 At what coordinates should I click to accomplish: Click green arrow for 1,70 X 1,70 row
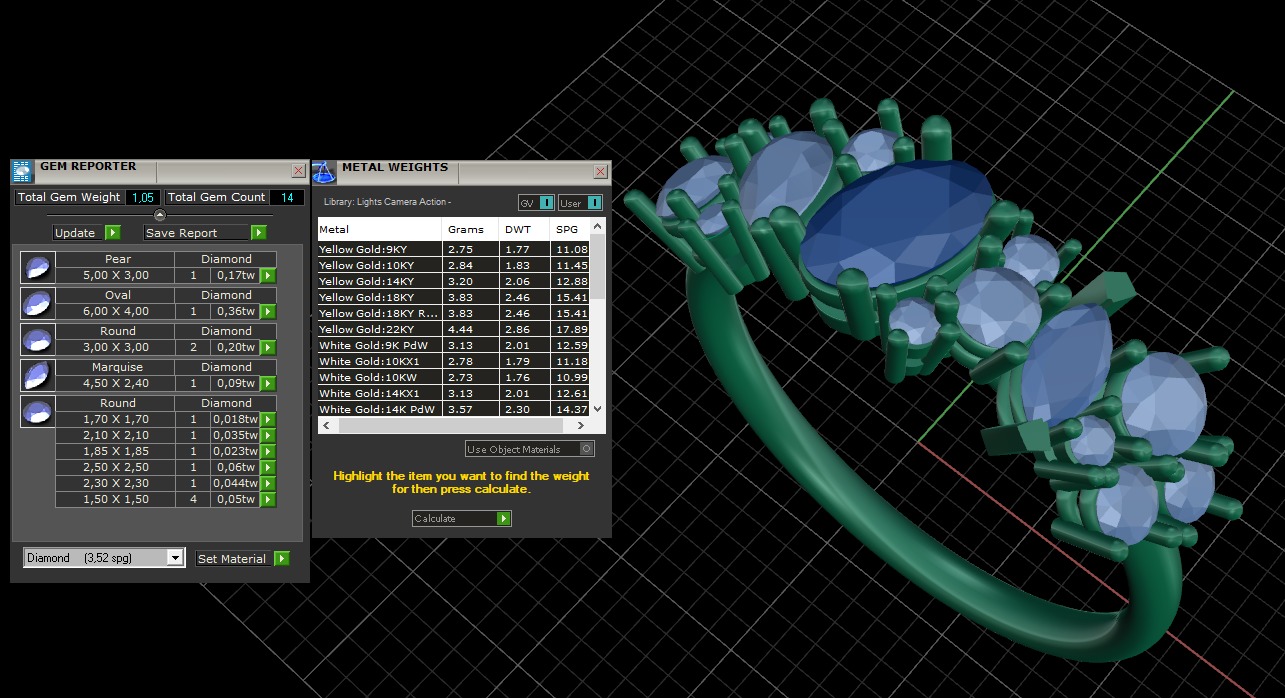268,419
